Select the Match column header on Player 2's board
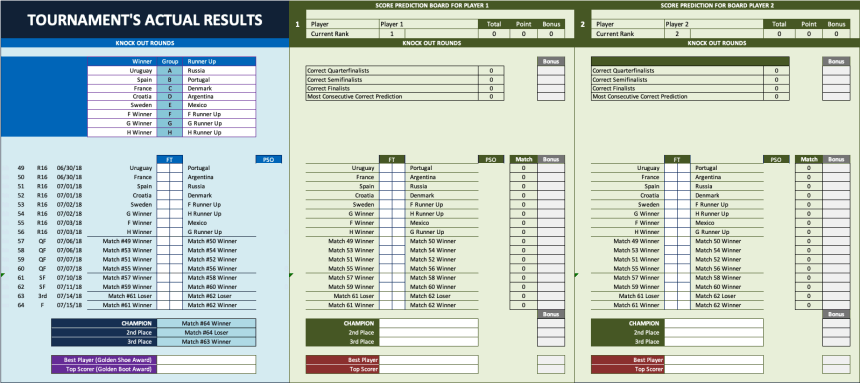 (x=809, y=159)
